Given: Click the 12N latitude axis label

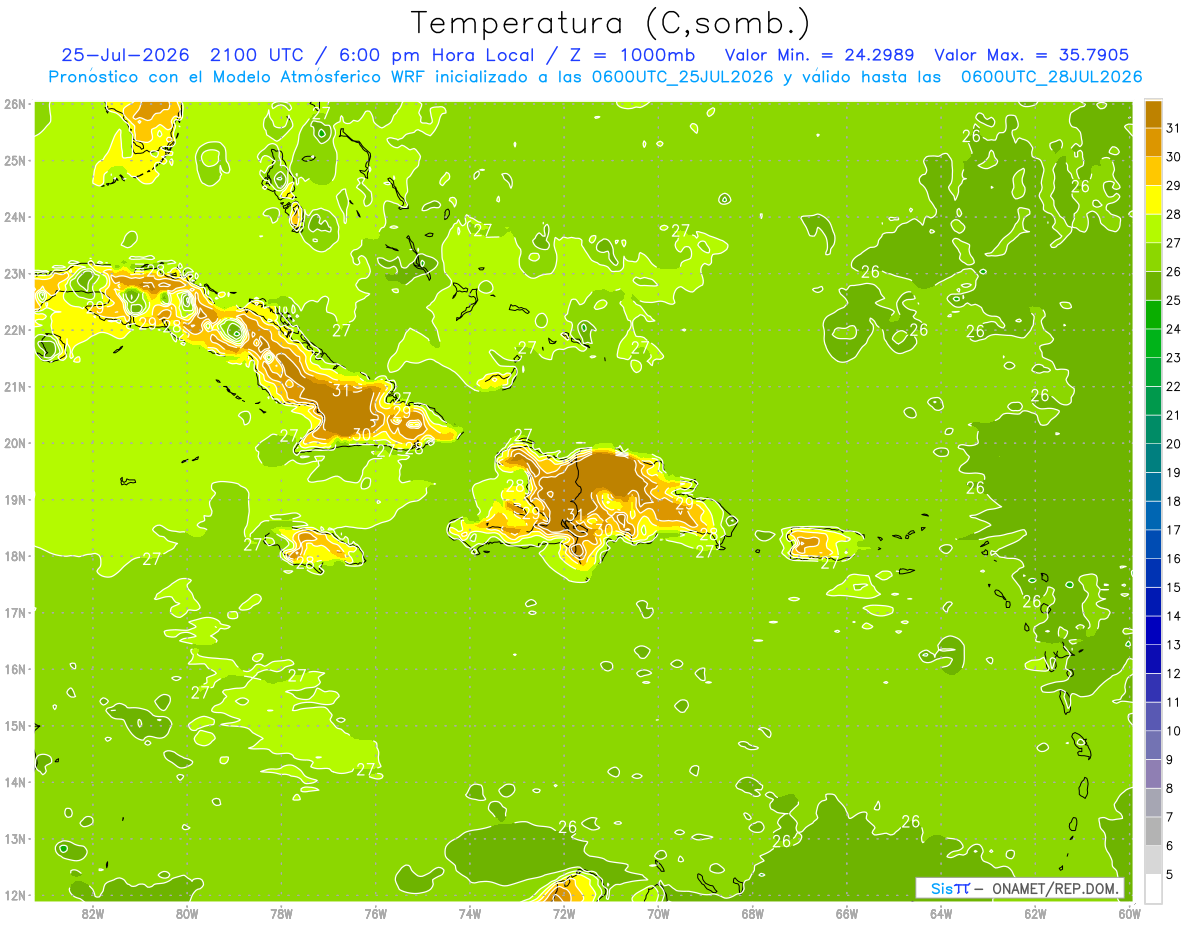Looking at the screenshot, I should (x=14, y=895).
